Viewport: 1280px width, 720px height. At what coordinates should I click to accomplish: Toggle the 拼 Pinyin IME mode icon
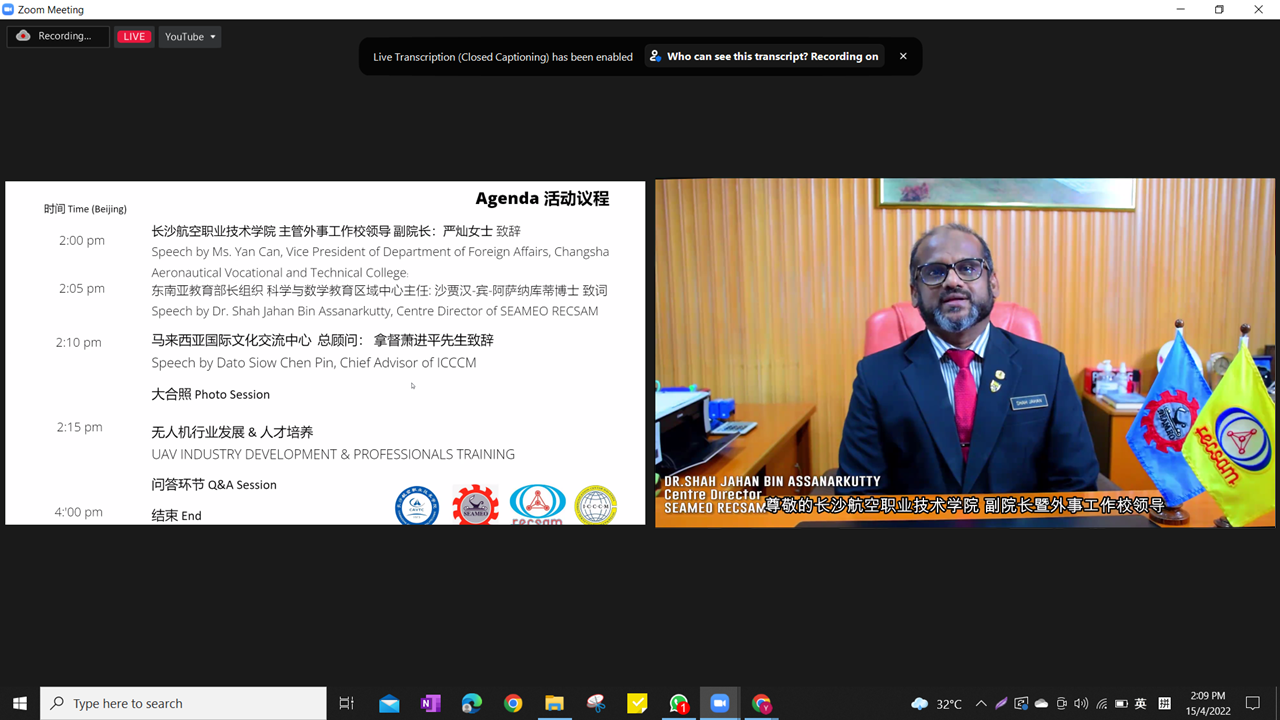(x=1165, y=704)
